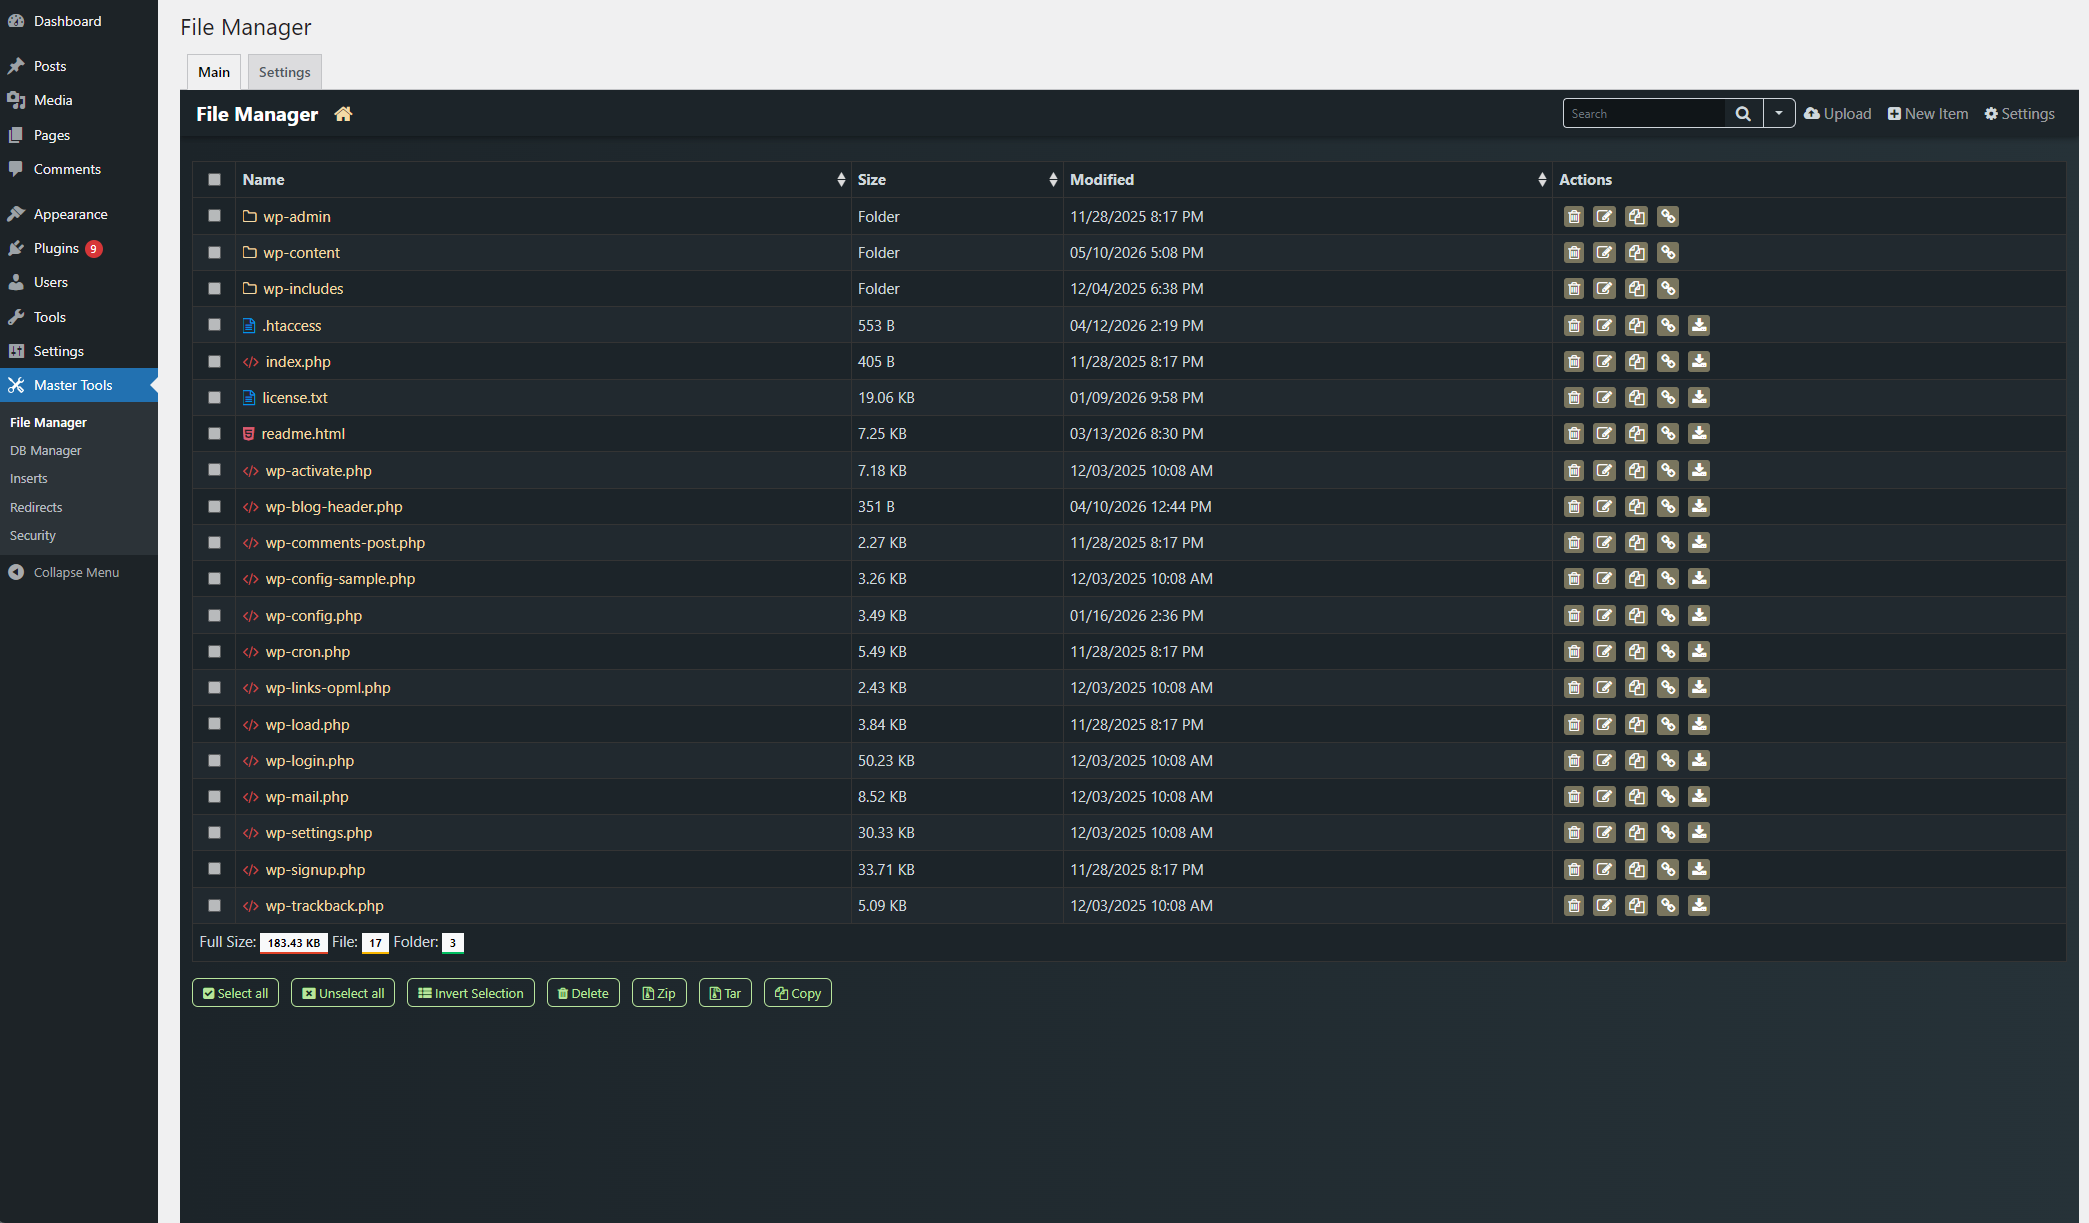Tick the wp-config.php checkbox
The image size is (2089, 1223).
coord(214,615)
